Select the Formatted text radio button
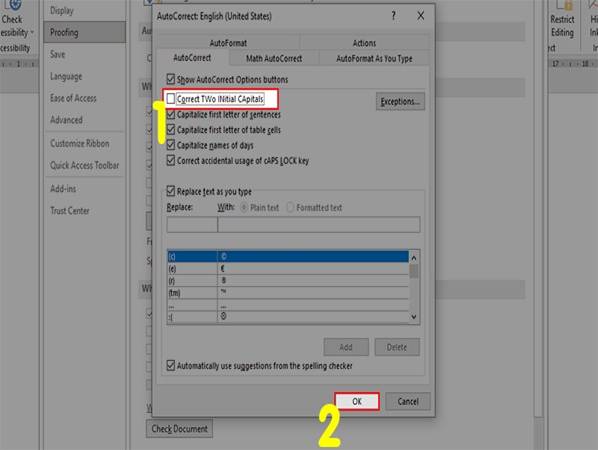 290,207
